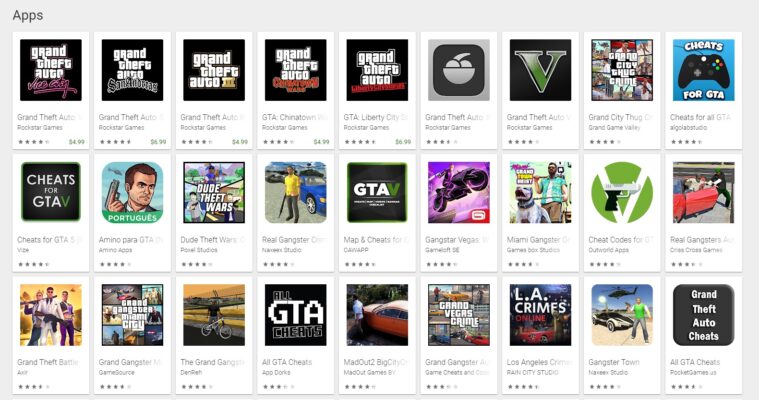Open the Gameloft SE developer link
This screenshot has width=759, height=400.
445,250
